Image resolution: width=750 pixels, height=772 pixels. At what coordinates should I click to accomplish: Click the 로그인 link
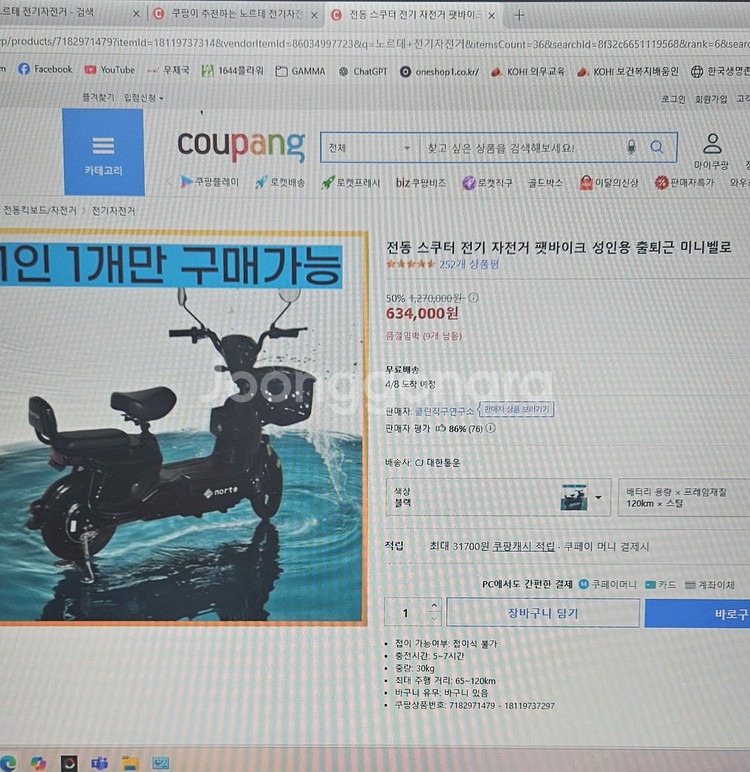673,99
